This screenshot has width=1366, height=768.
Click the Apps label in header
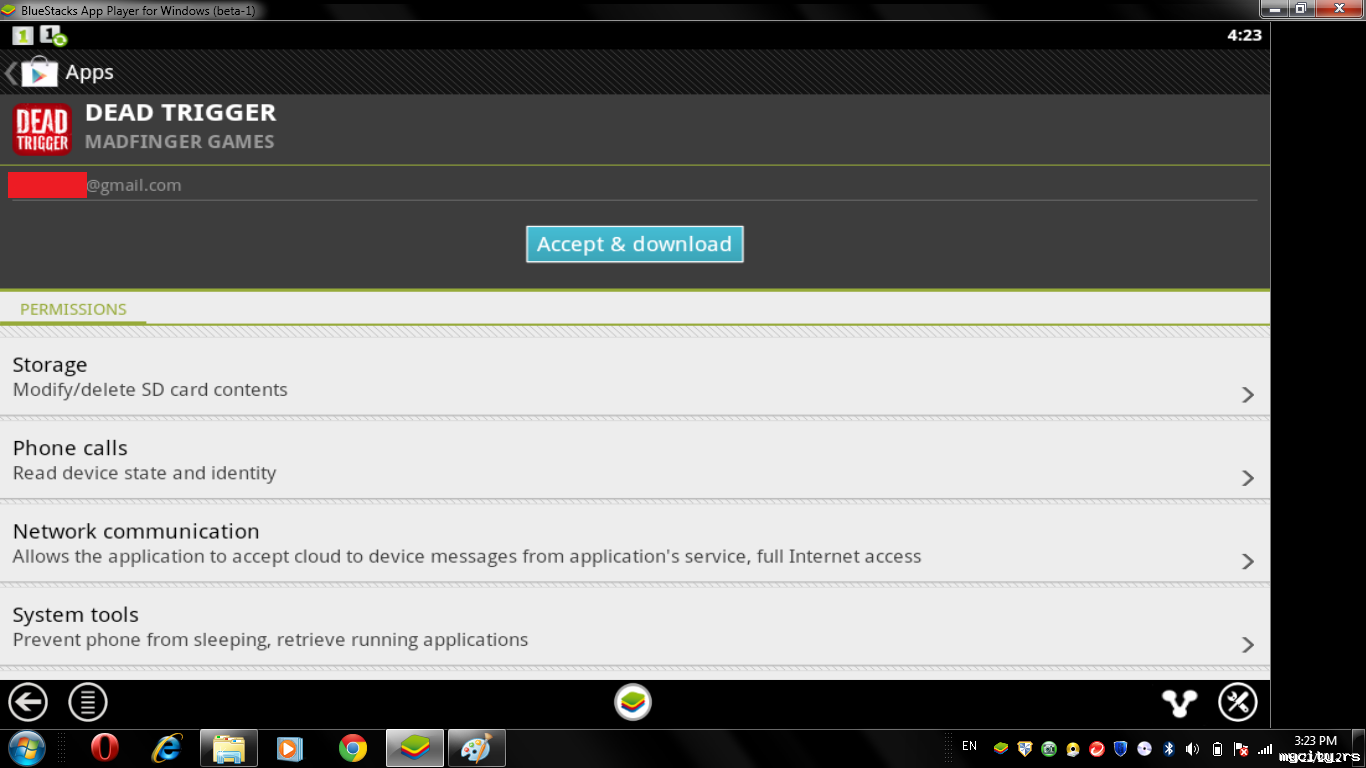[x=90, y=73]
